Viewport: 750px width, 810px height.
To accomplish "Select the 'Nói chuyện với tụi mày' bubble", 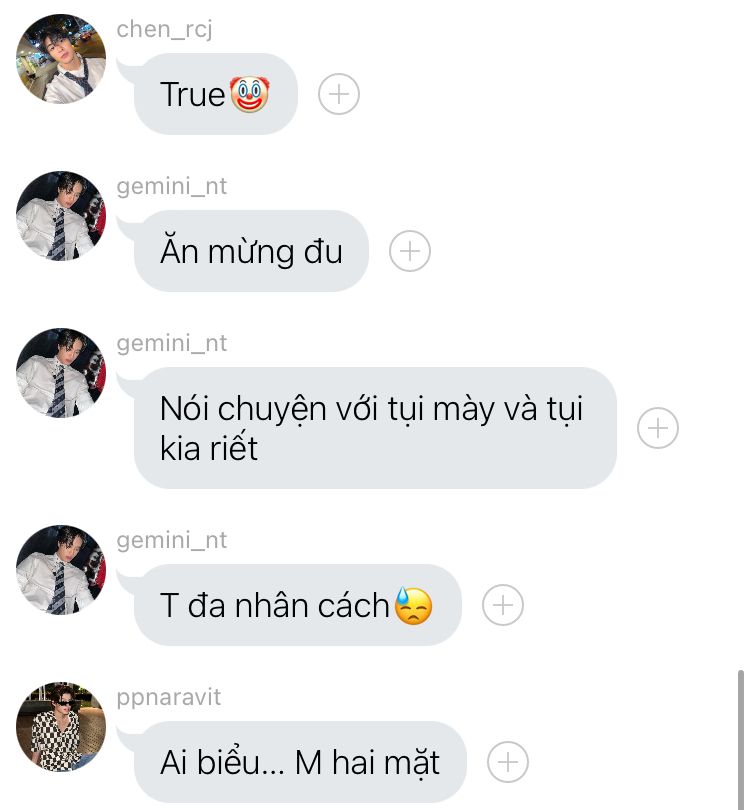I will [375, 428].
